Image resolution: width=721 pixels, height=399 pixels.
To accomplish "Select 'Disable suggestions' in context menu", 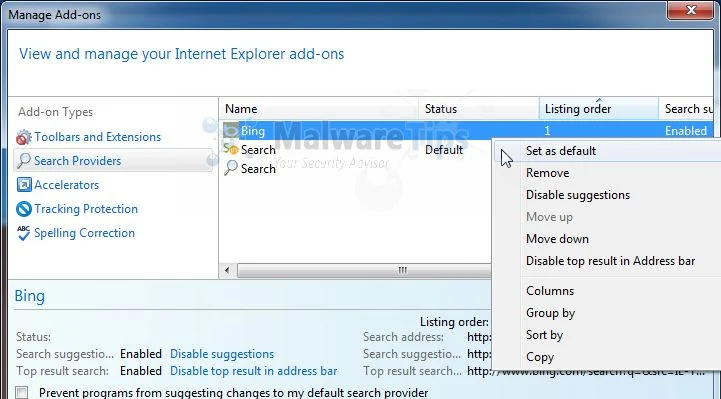I will pos(578,195).
